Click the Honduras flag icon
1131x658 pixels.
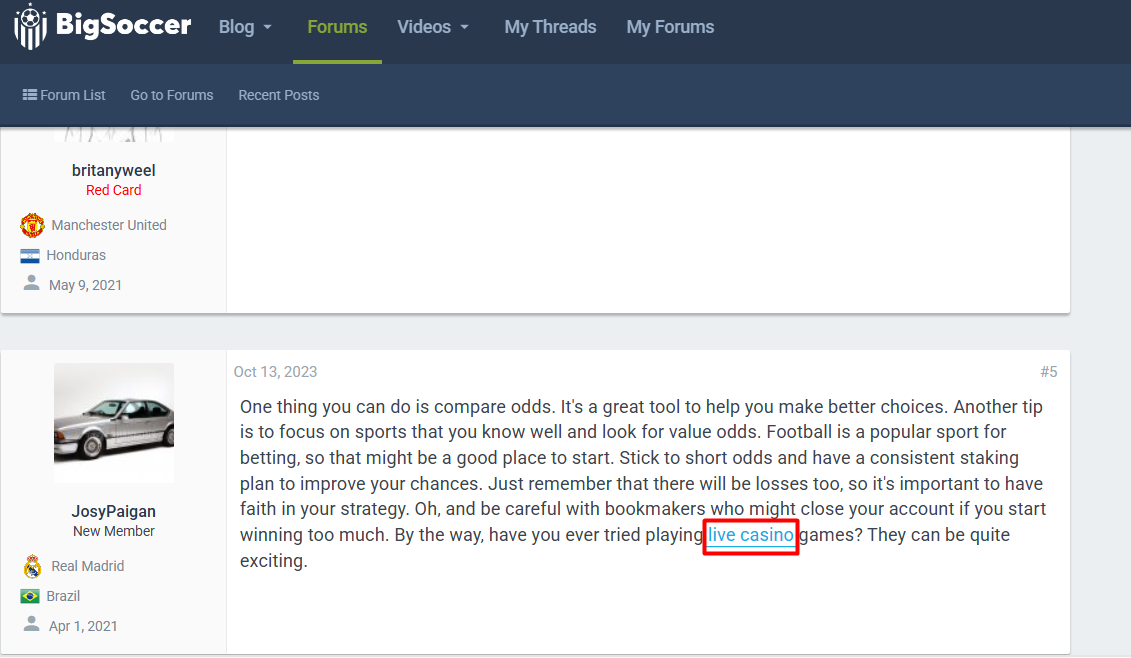click(x=30, y=256)
